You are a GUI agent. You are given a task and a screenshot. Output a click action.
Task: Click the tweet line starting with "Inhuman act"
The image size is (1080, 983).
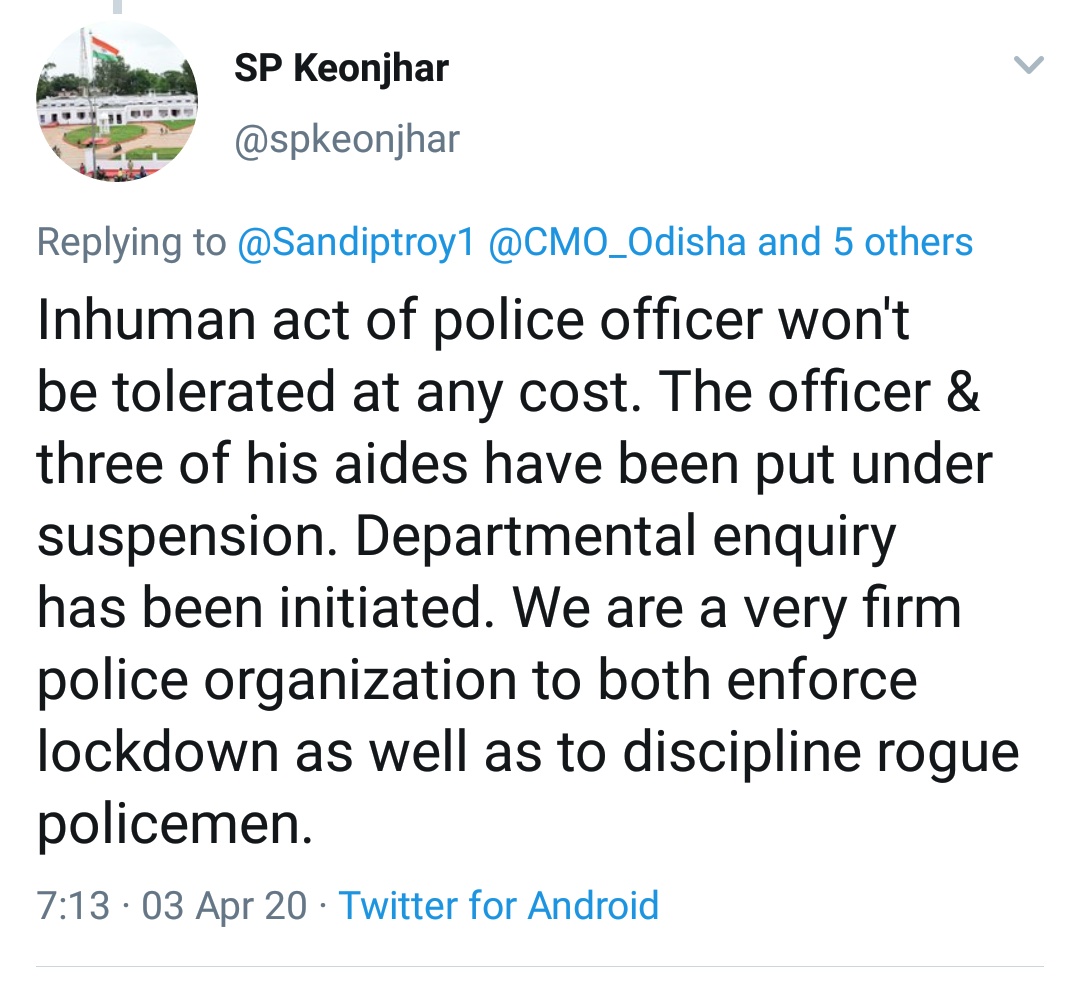coord(473,322)
